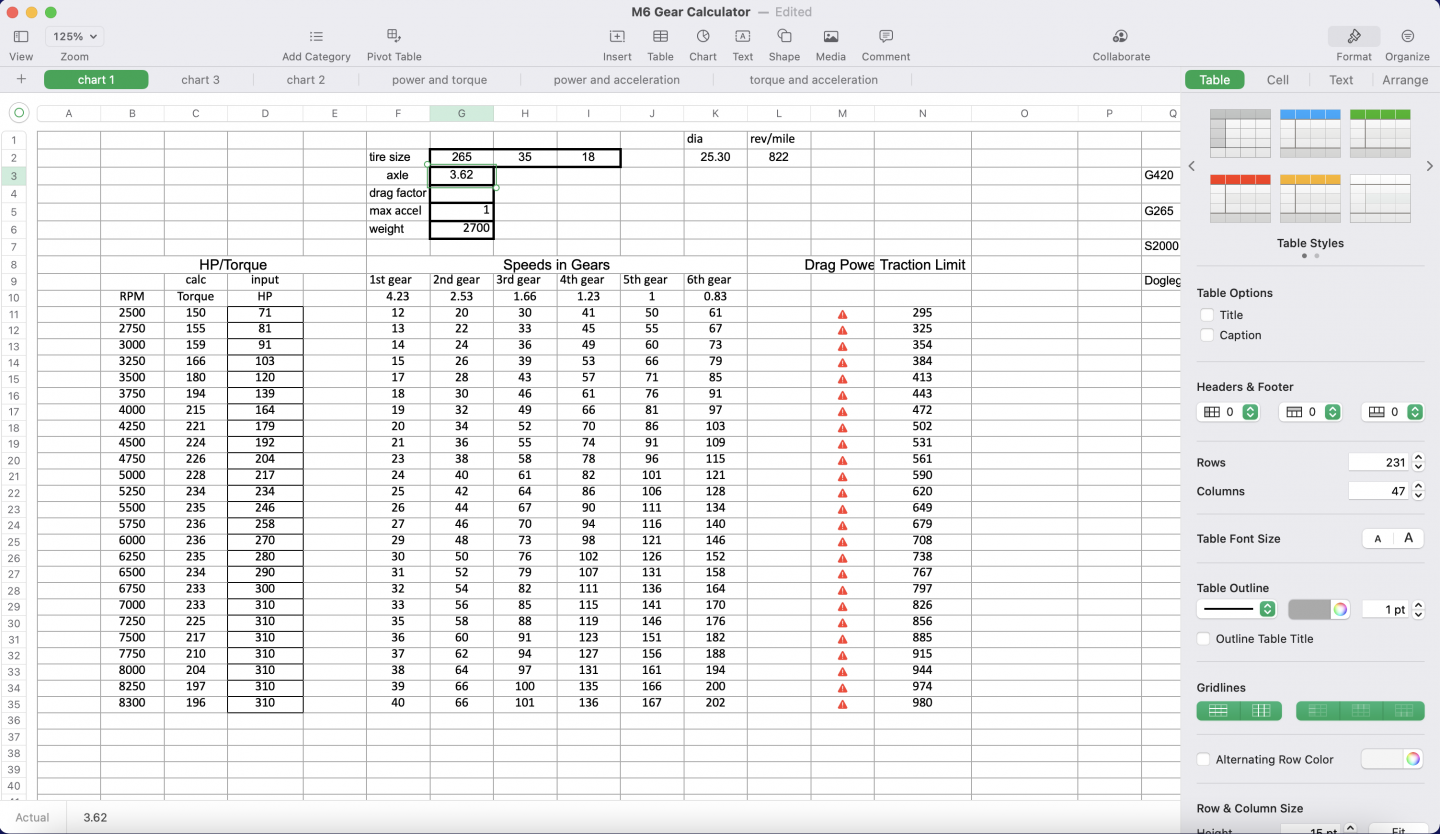1440x834 pixels.
Task: Enable the table Title checkbox
Action: click(x=1207, y=315)
